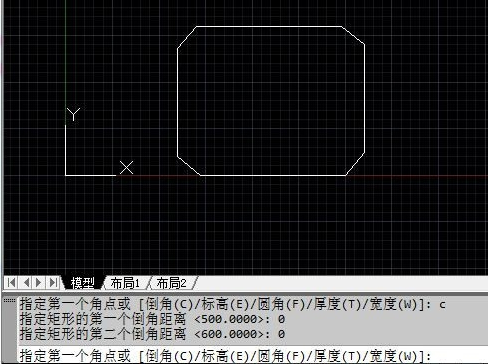
Task: Switch to the 模型 tab
Action: coord(83,283)
